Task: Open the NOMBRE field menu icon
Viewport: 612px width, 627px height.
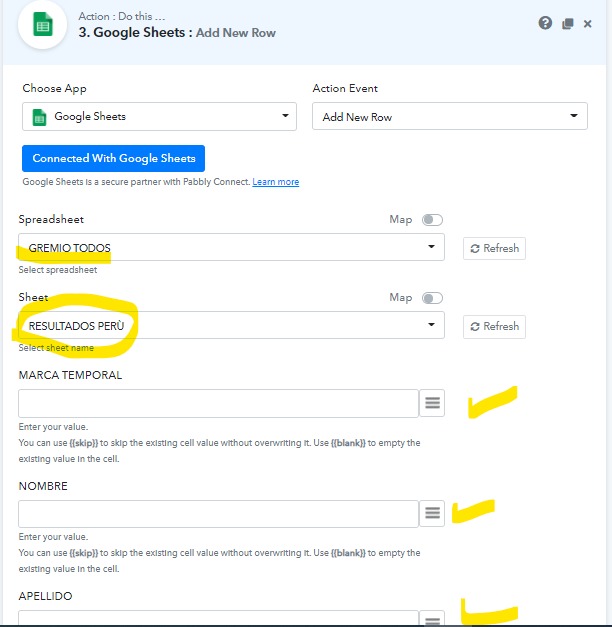Action: tap(432, 513)
